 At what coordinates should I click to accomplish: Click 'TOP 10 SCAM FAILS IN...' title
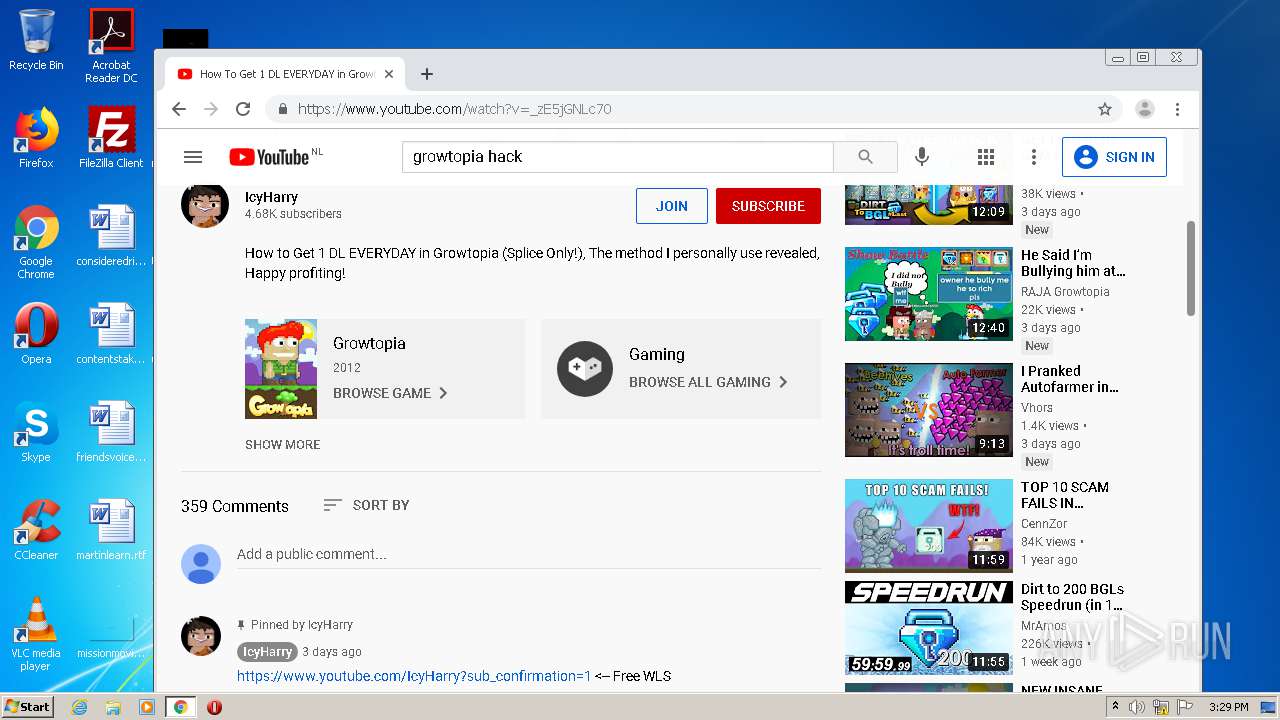pos(1064,495)
